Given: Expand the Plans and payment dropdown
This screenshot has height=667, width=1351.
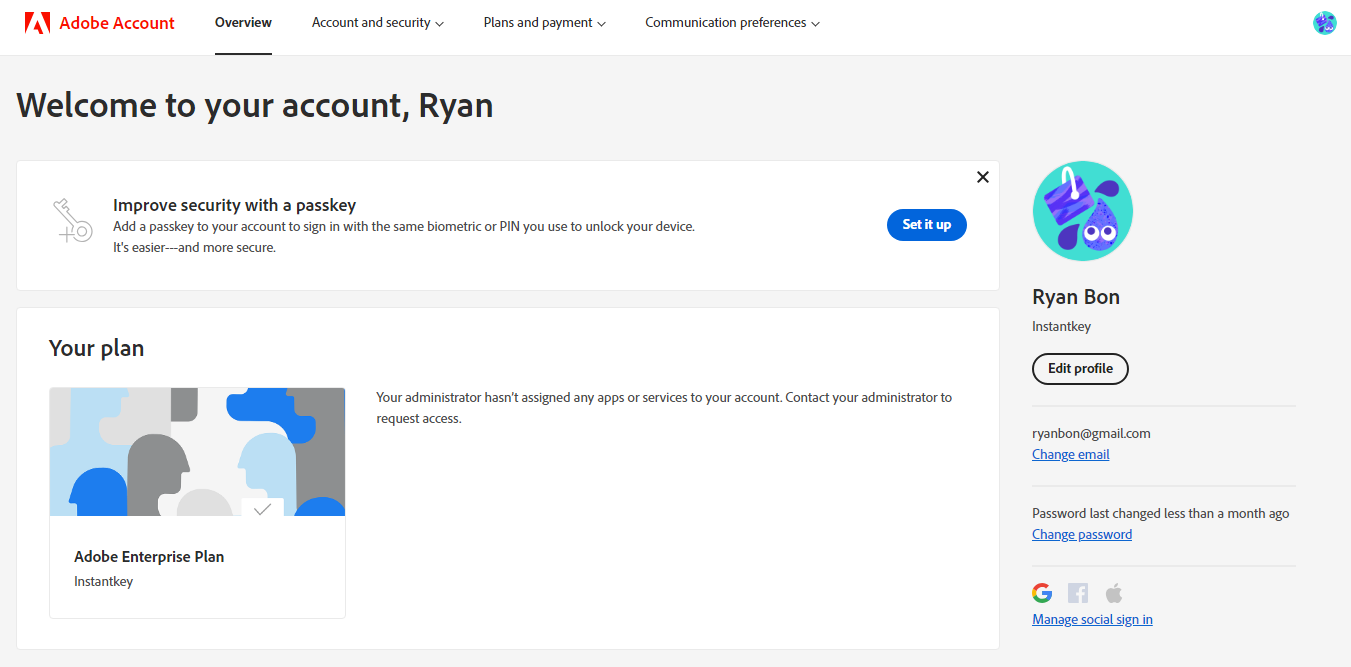Looking at the screenshot, I should point(544,23).
